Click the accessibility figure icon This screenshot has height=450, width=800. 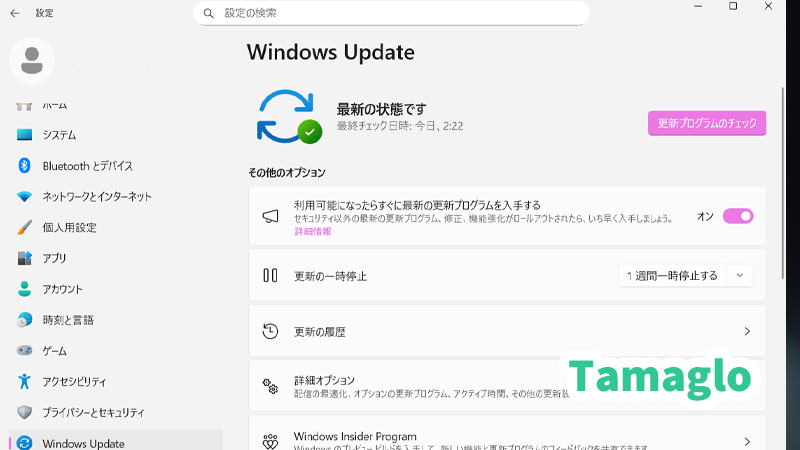[x=24, y=381]
